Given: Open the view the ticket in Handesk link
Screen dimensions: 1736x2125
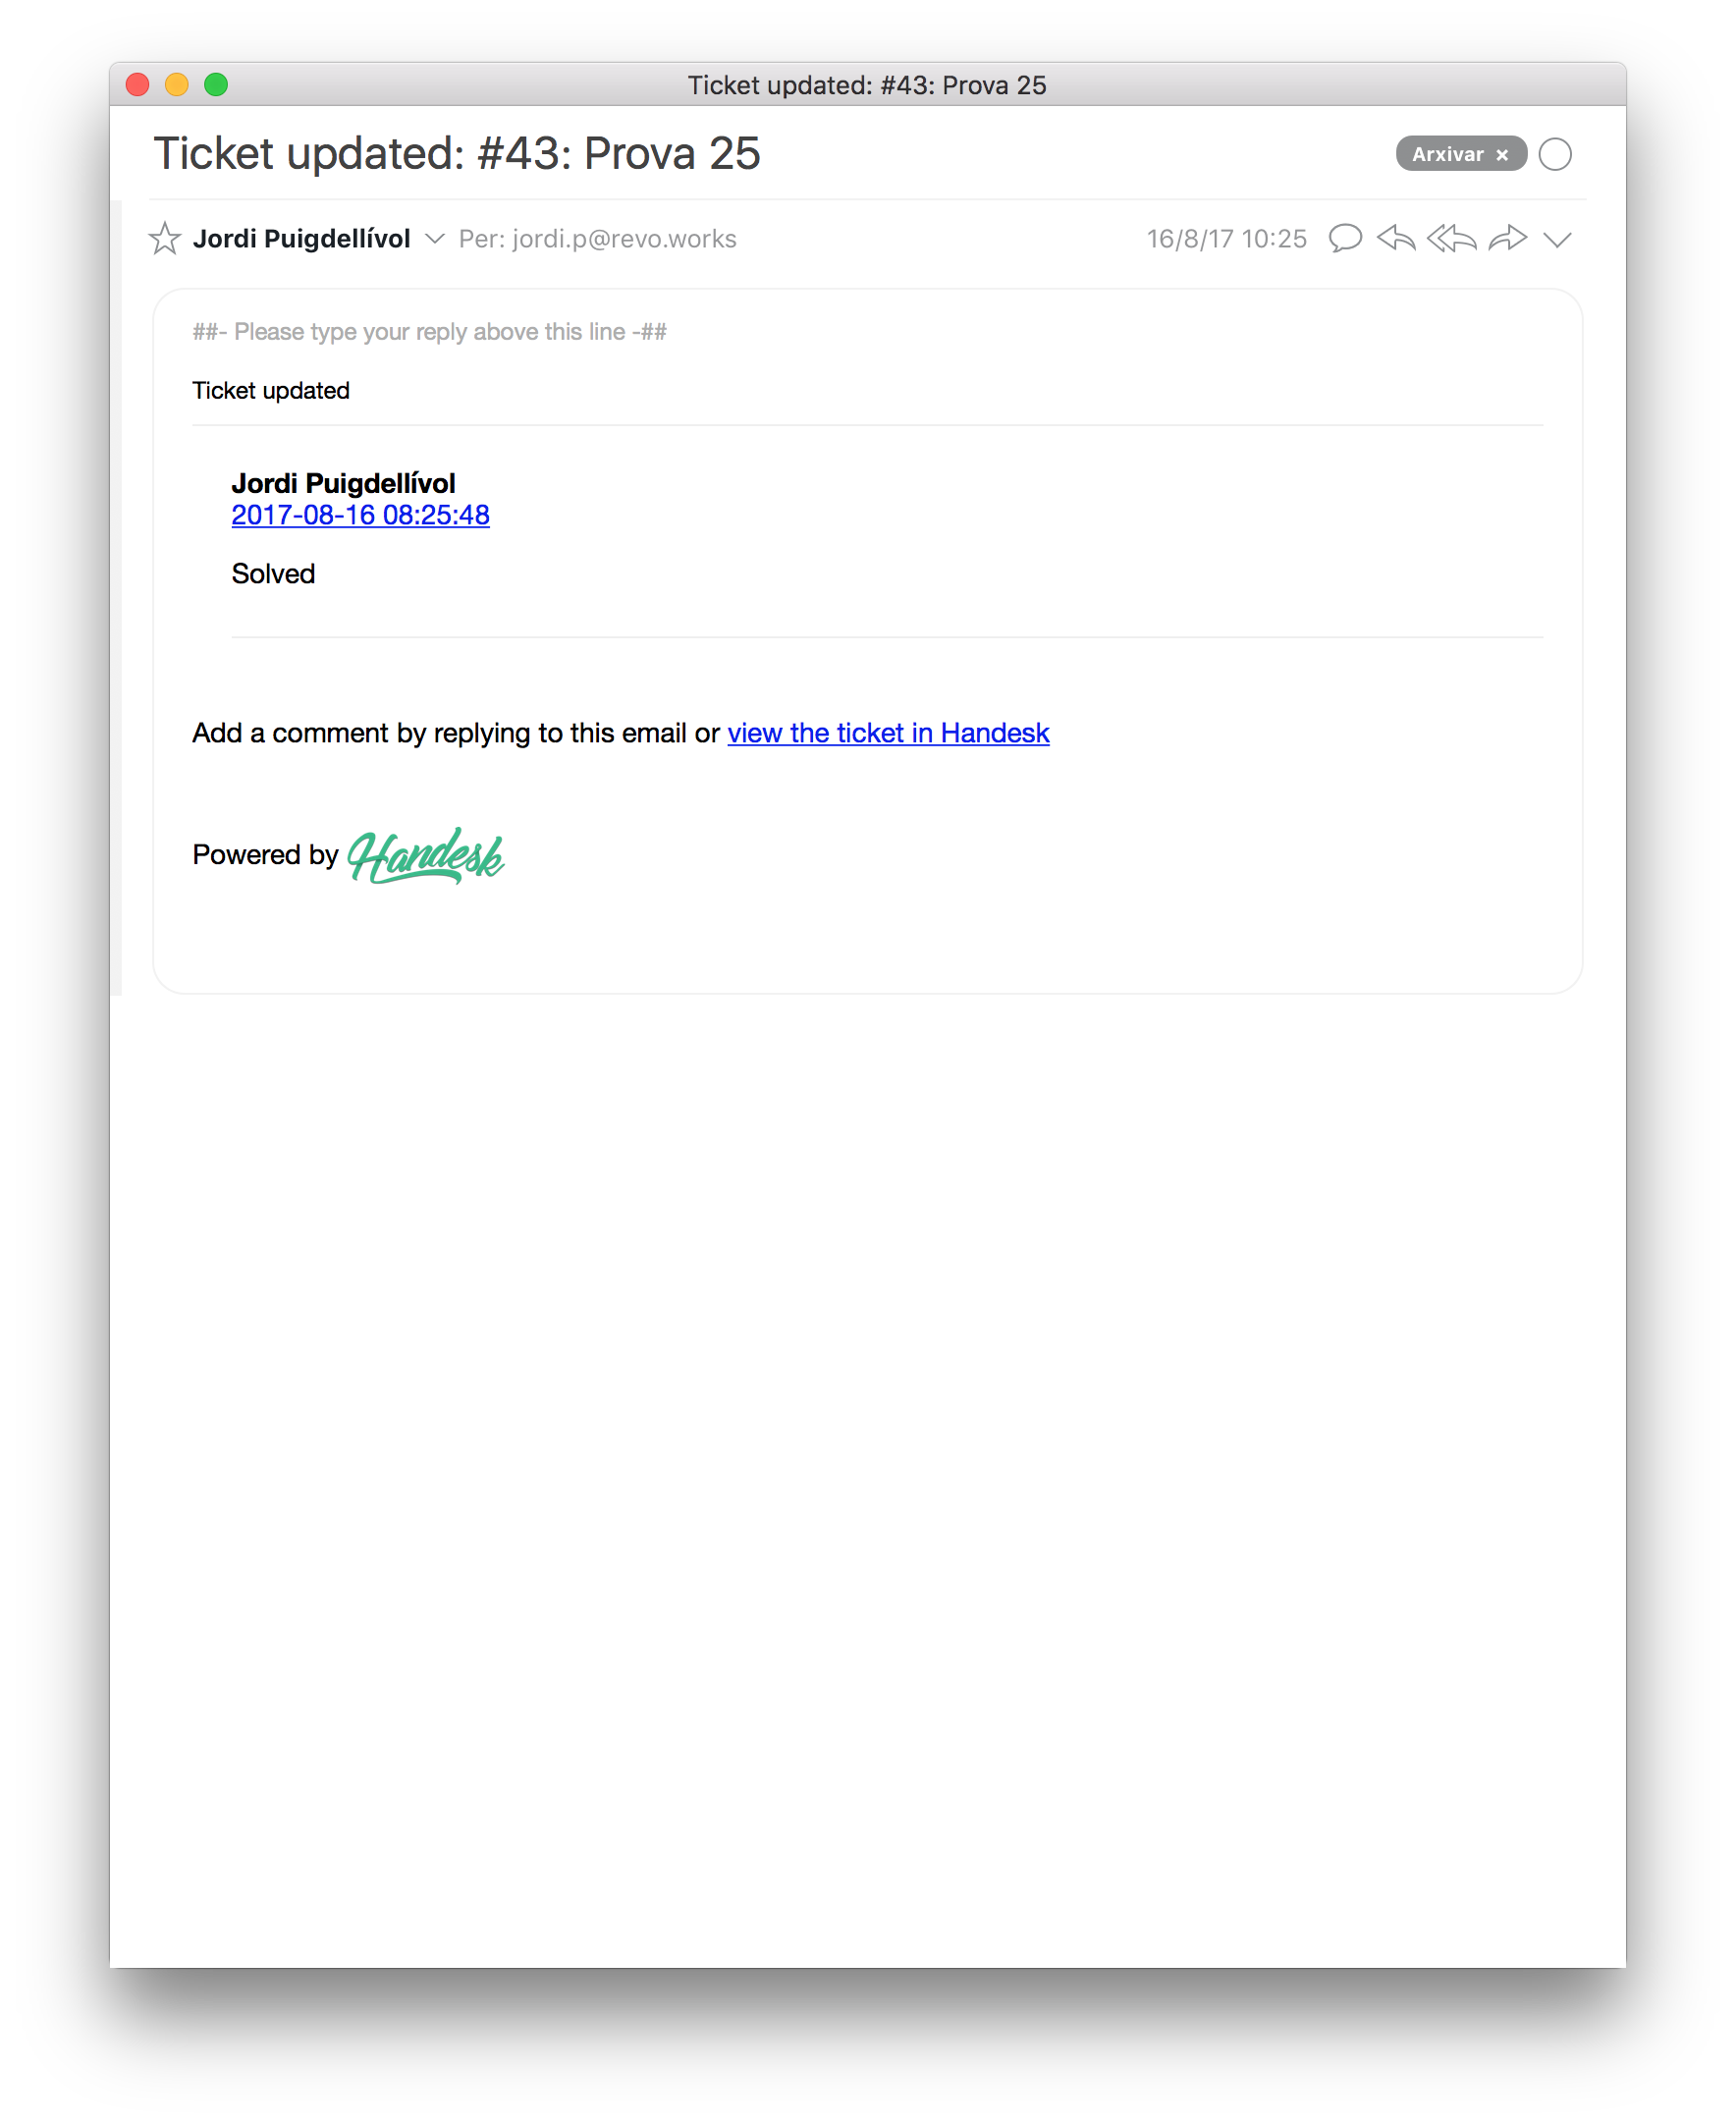Looking at the screenshot, I should tap(889, 734).
